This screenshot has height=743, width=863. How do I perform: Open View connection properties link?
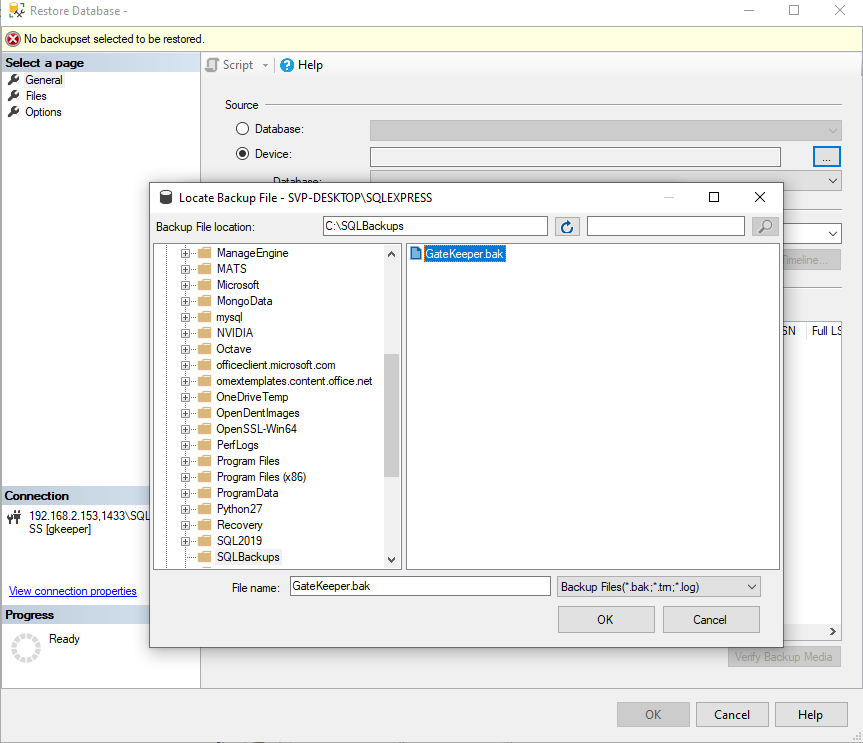72,591
